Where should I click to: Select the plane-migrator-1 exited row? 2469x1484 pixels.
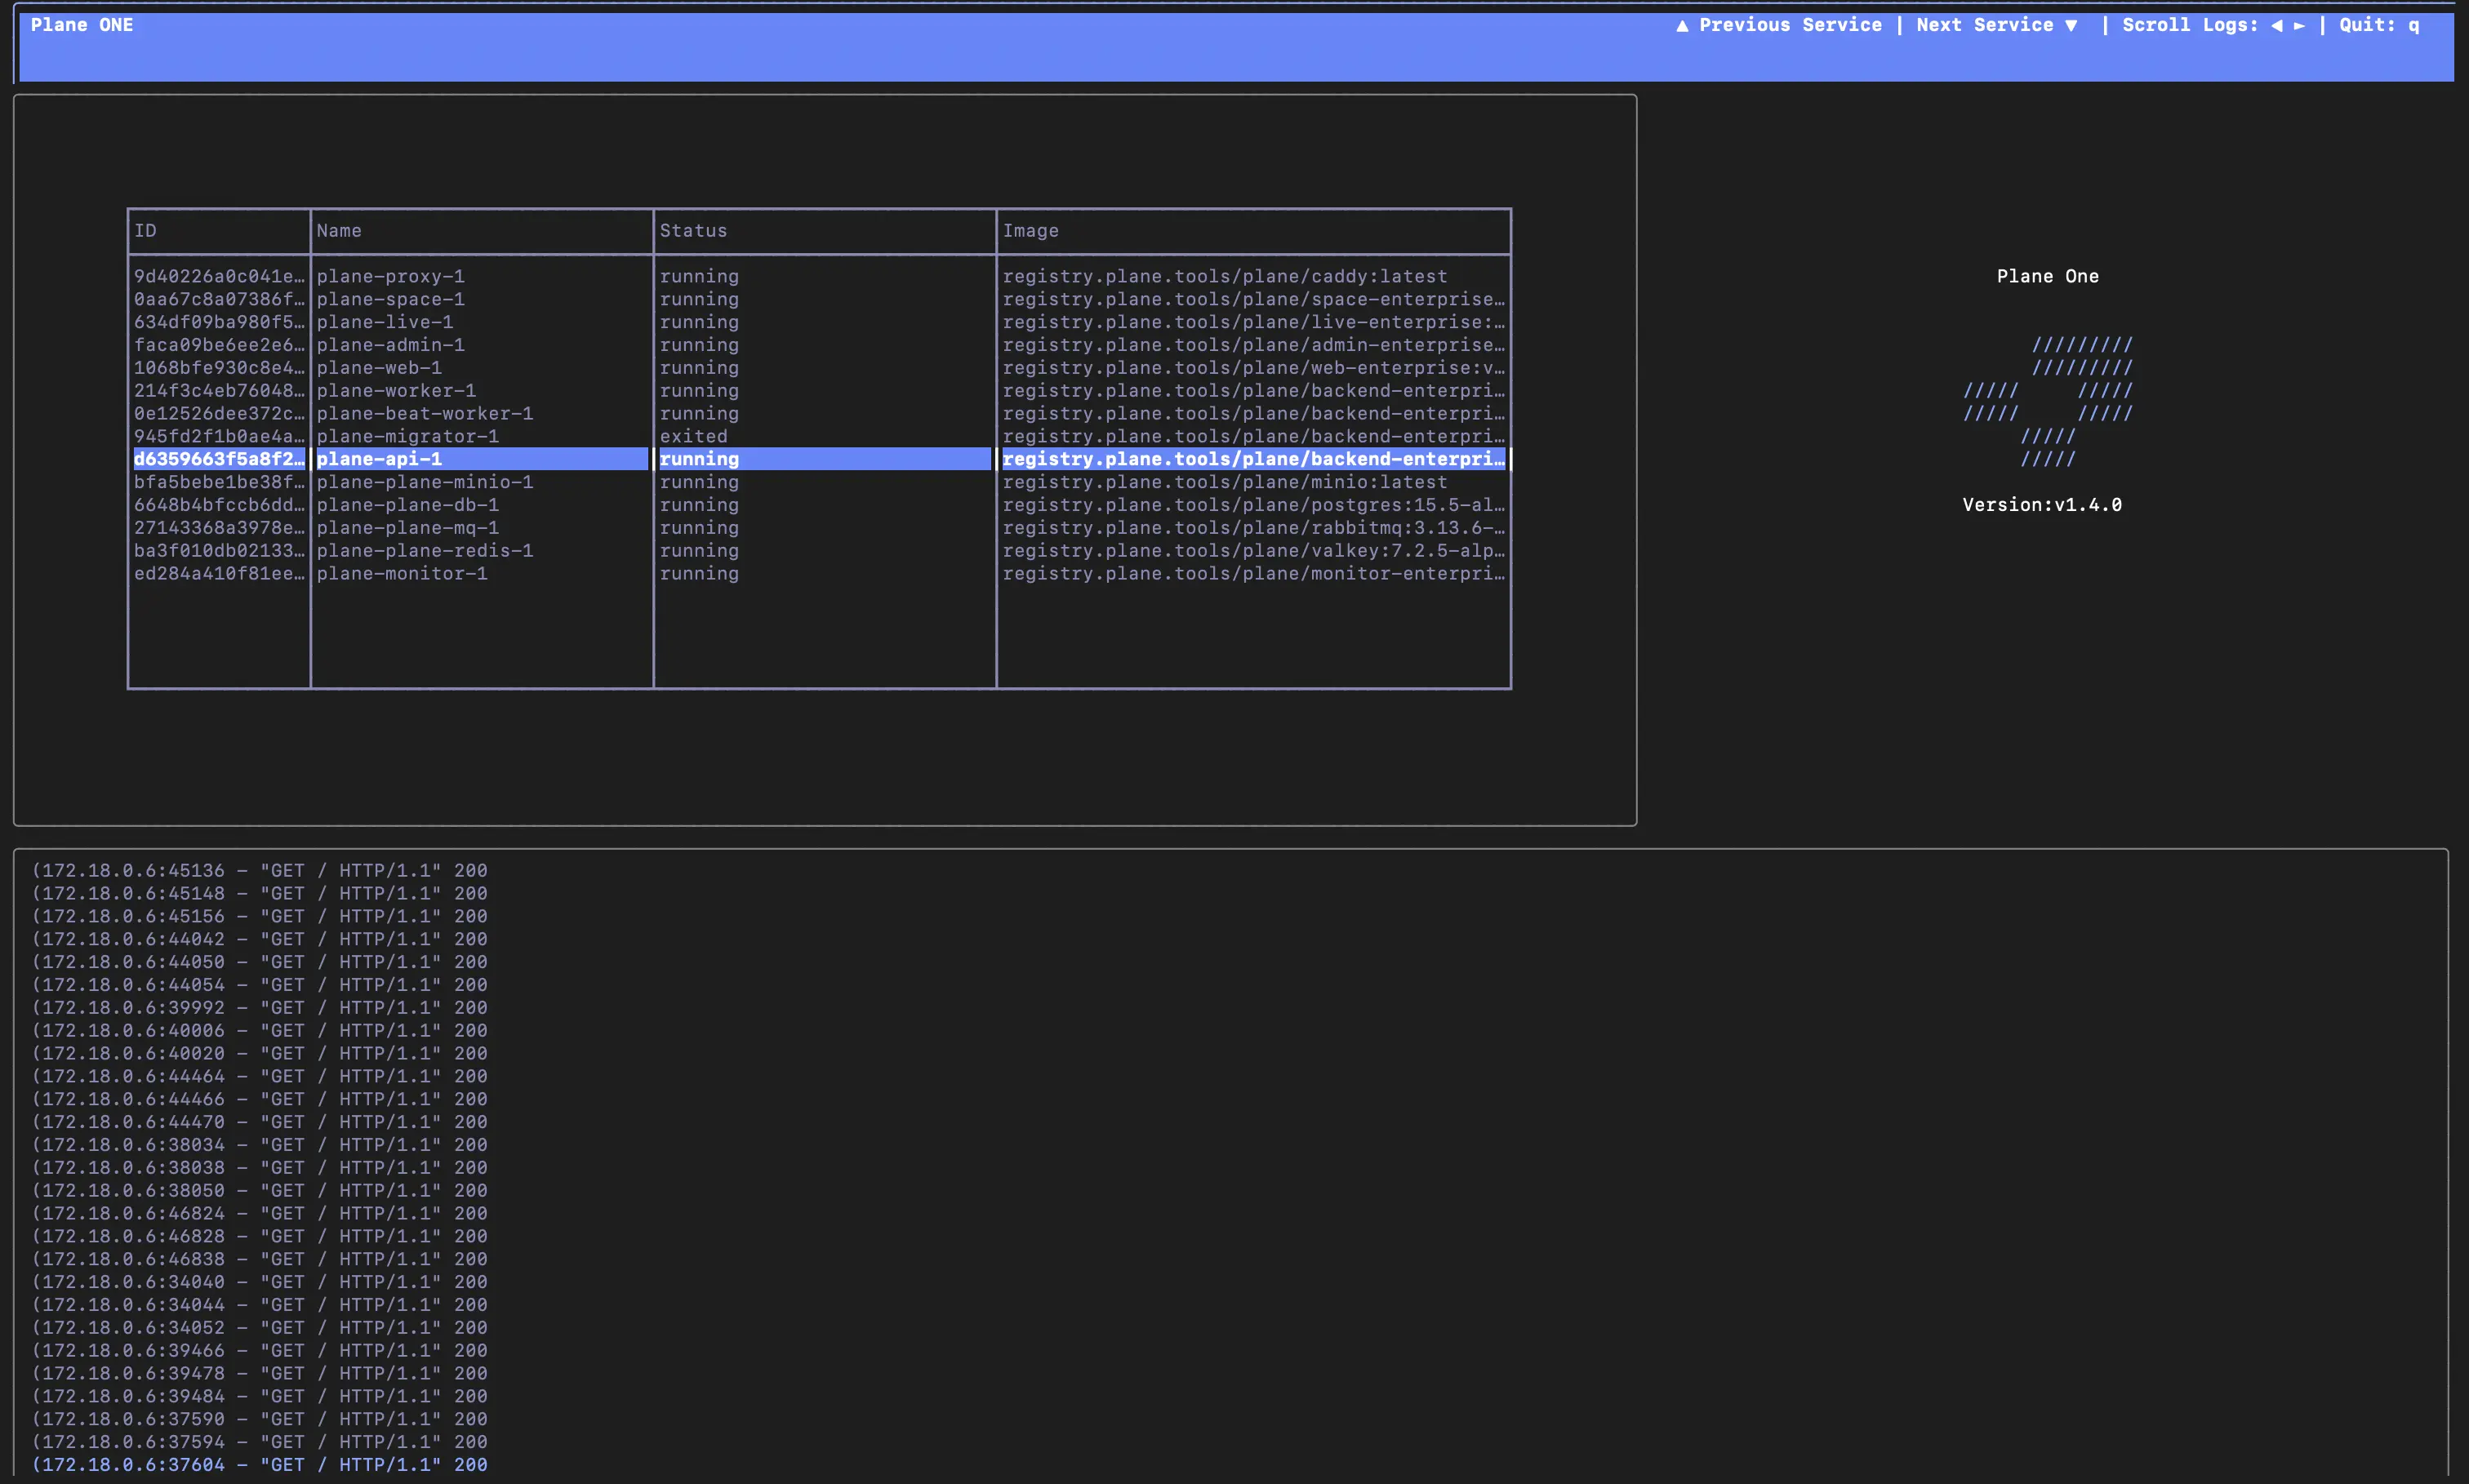click(x=407, y=436)
